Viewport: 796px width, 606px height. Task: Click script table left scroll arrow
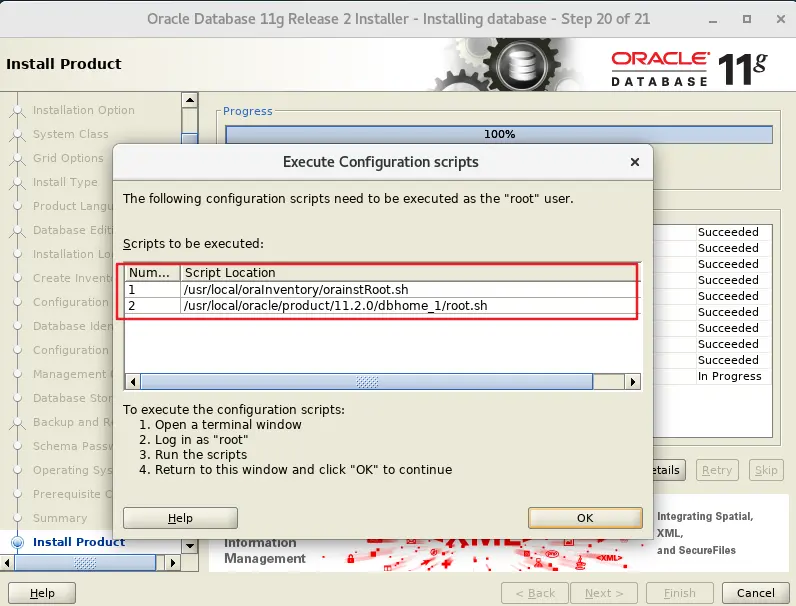tap(132, 382)
